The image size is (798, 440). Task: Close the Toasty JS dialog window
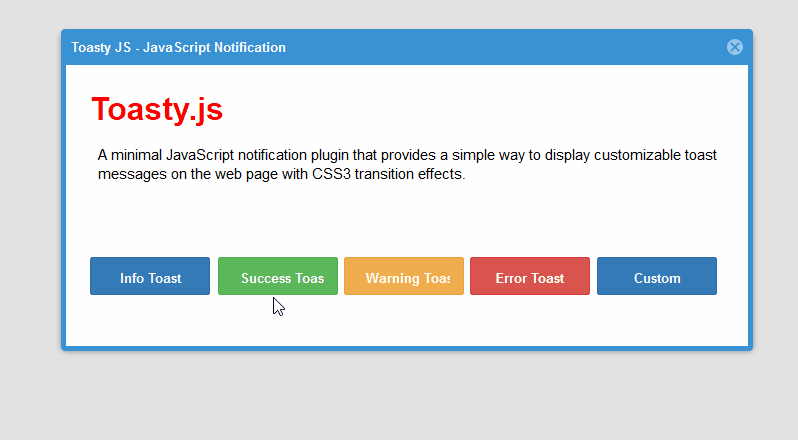click(x=734, y=47)
